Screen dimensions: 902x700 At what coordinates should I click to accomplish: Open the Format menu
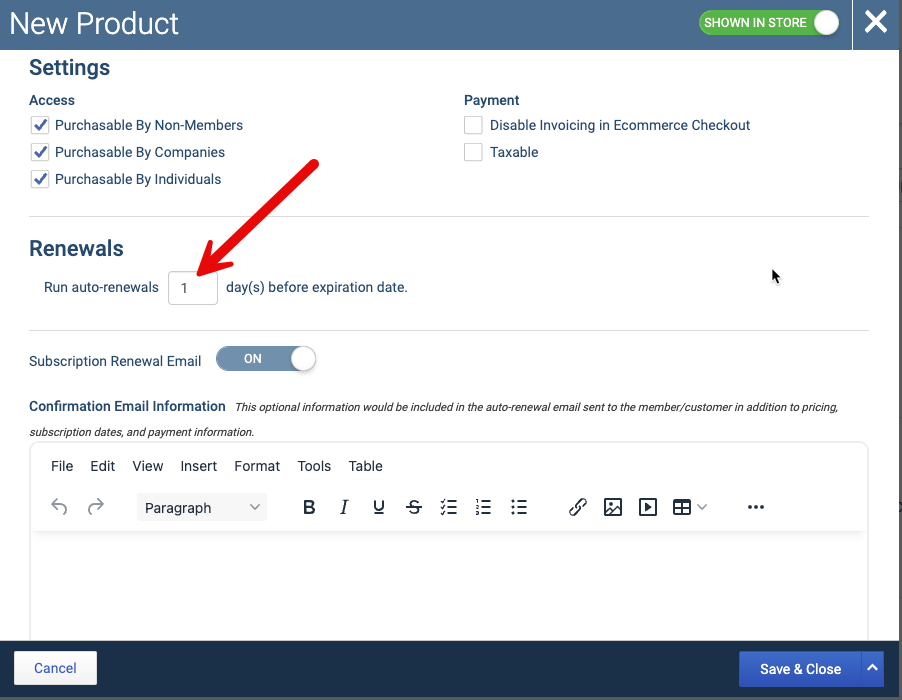[x=257, y=466]
